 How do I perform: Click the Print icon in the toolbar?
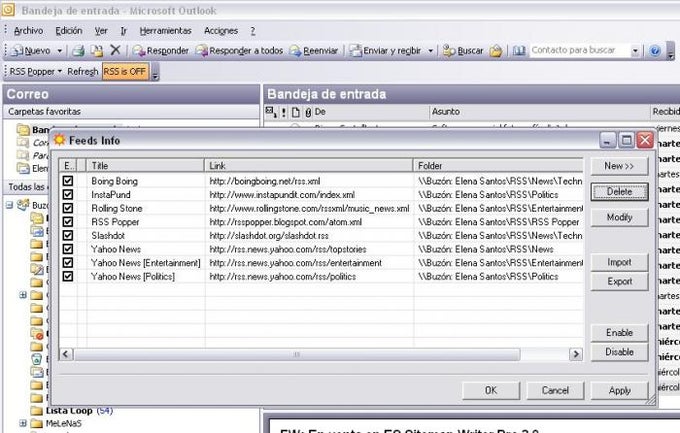[x=78, y=51]
